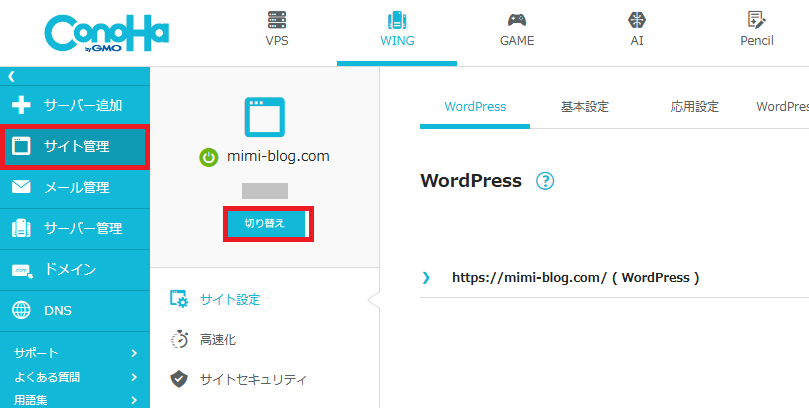Click the mimi-blog.com domain name
Screen dimensions: 809x408
(278, 156)
